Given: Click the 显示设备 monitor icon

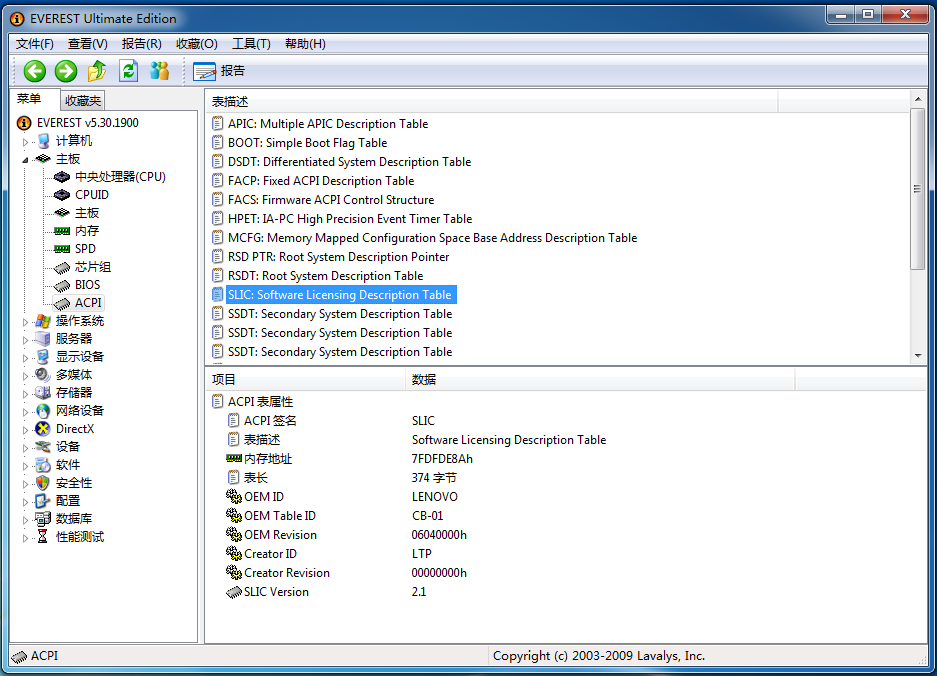Looking at the screenshot, I should 42,357.
